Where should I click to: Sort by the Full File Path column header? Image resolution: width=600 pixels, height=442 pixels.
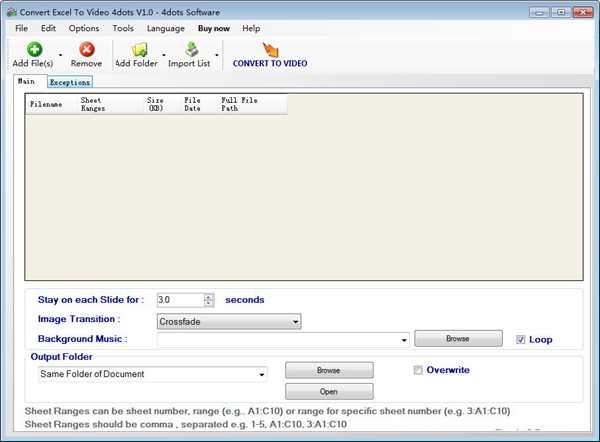[x=253, y=104]
